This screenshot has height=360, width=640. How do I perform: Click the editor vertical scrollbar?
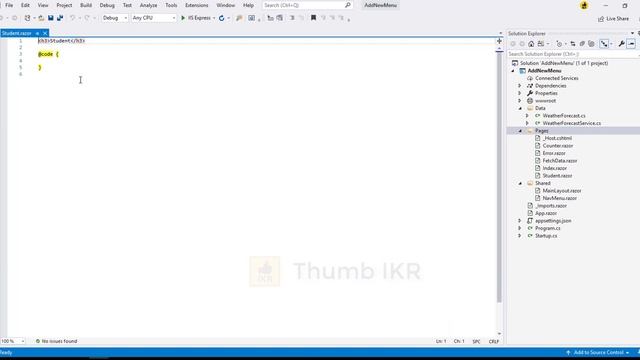pos(499,178)
